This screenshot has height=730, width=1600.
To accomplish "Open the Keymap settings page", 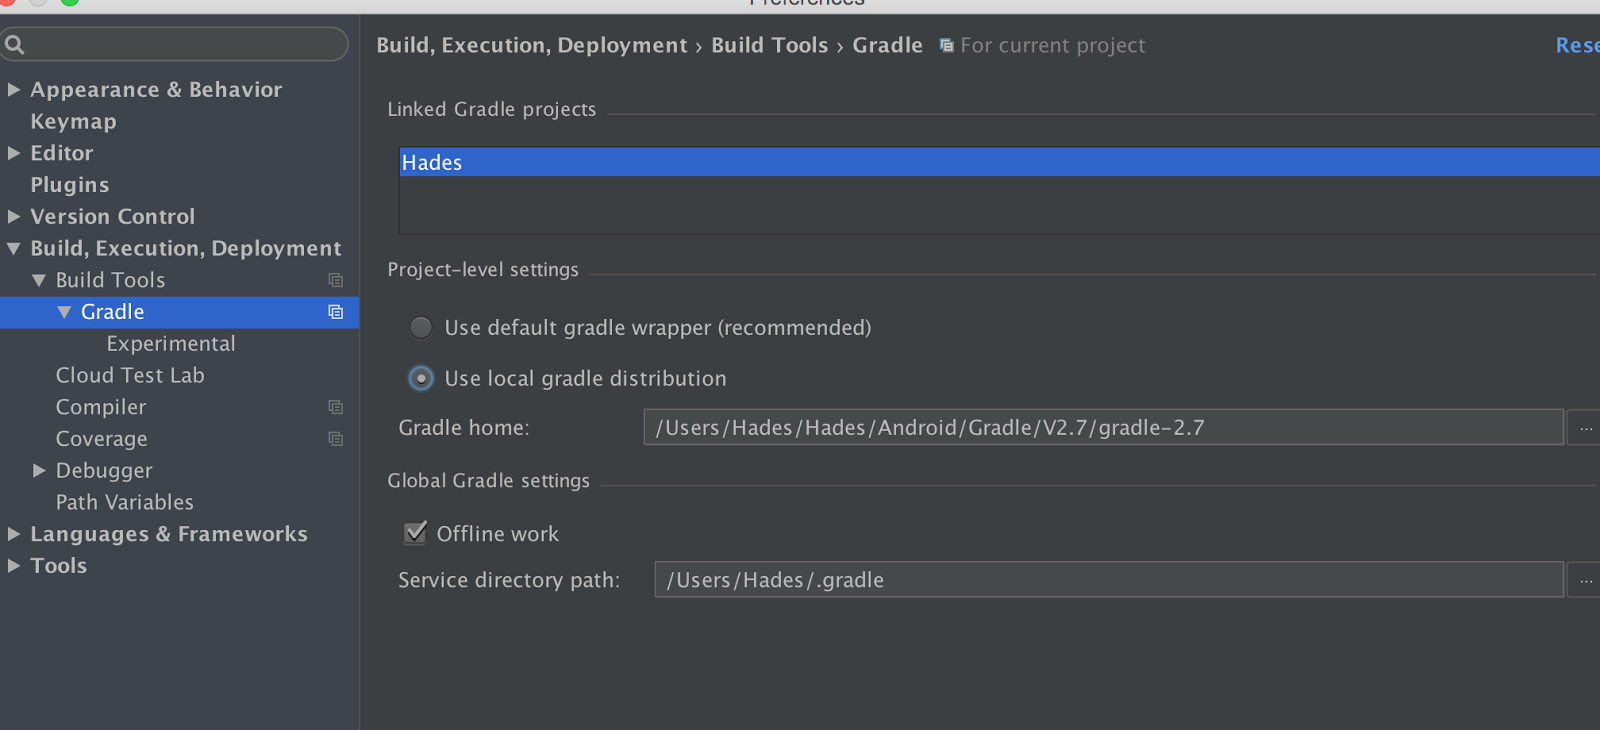I will coord(73,121).
